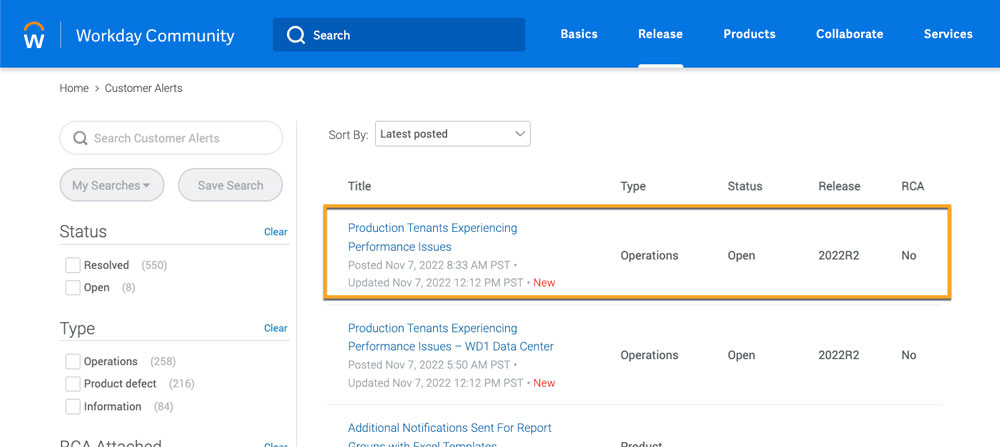Click the RCA column header

[912, 186]
